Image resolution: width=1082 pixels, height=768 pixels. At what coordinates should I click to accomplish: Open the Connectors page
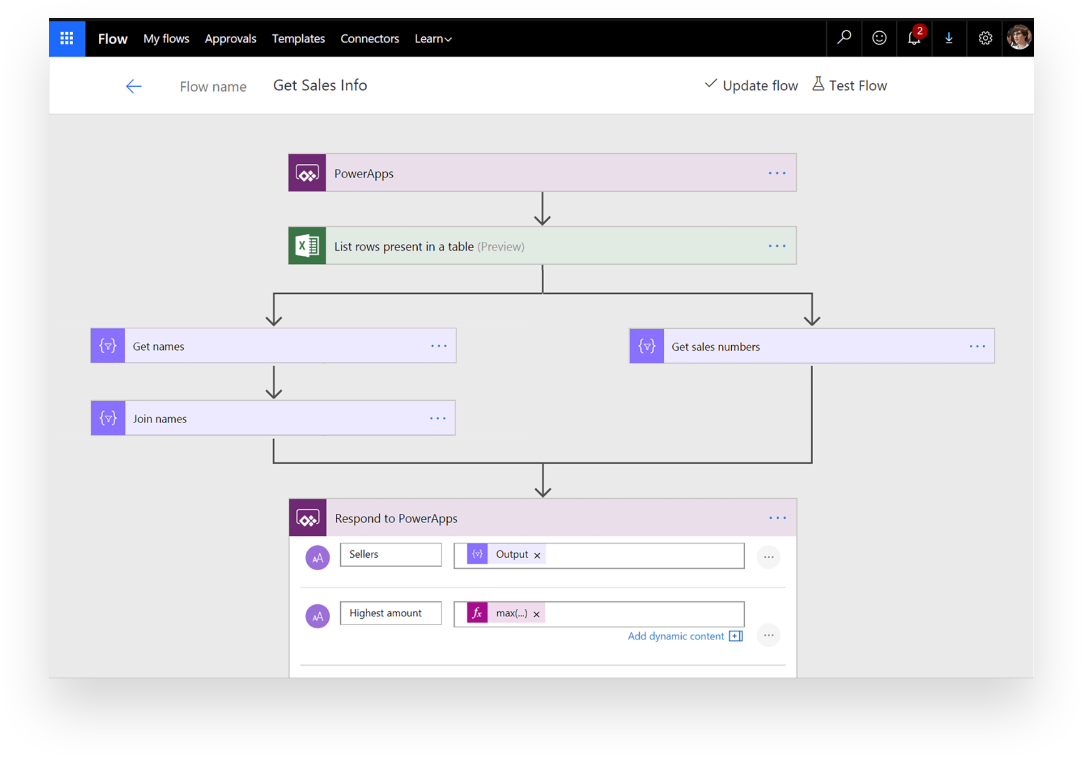tap(370, 39)
